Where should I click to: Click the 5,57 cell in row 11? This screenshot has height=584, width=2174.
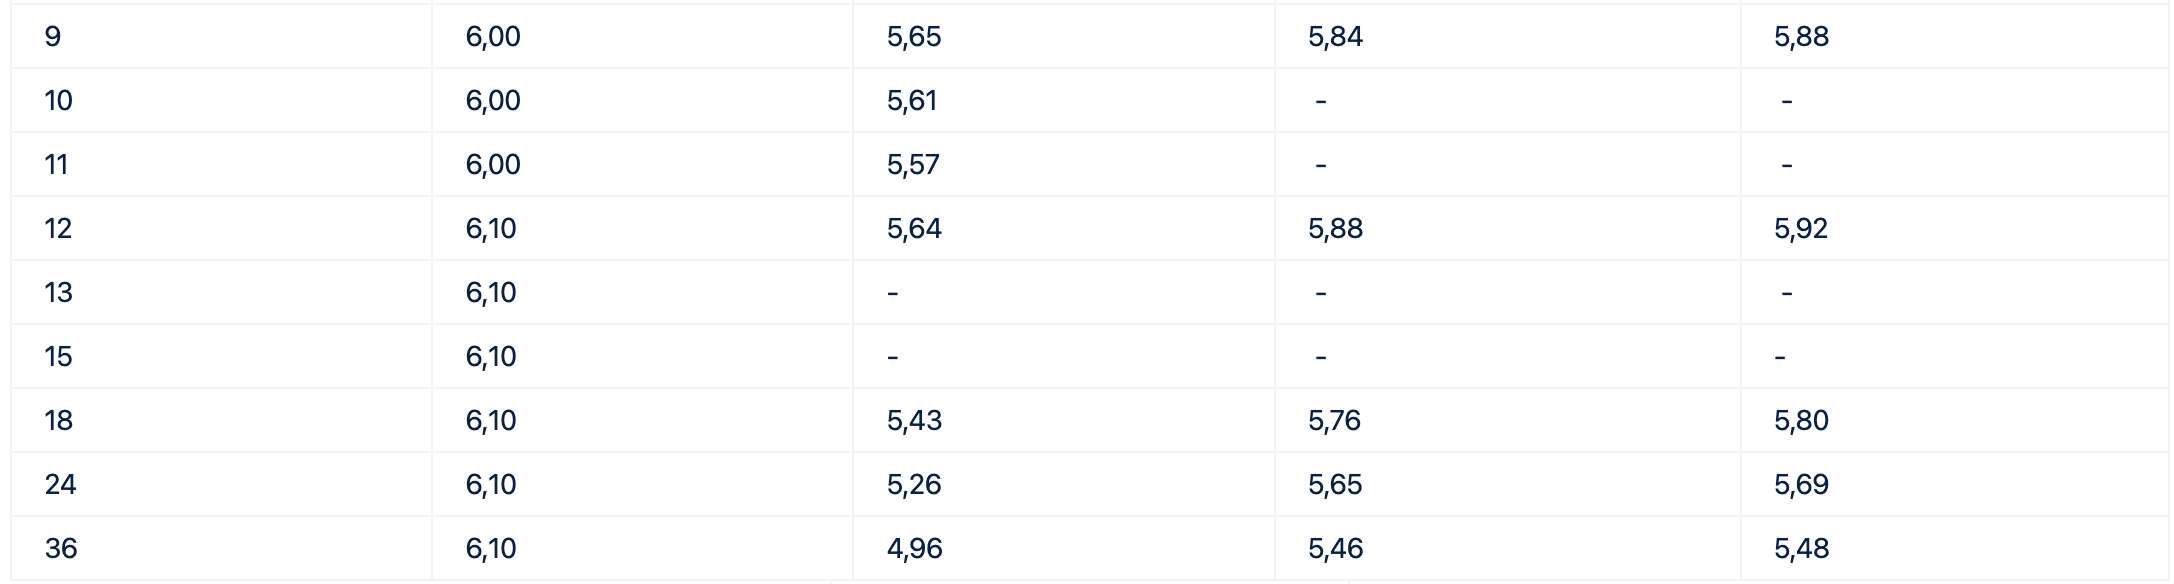click(x=913, y=165)
